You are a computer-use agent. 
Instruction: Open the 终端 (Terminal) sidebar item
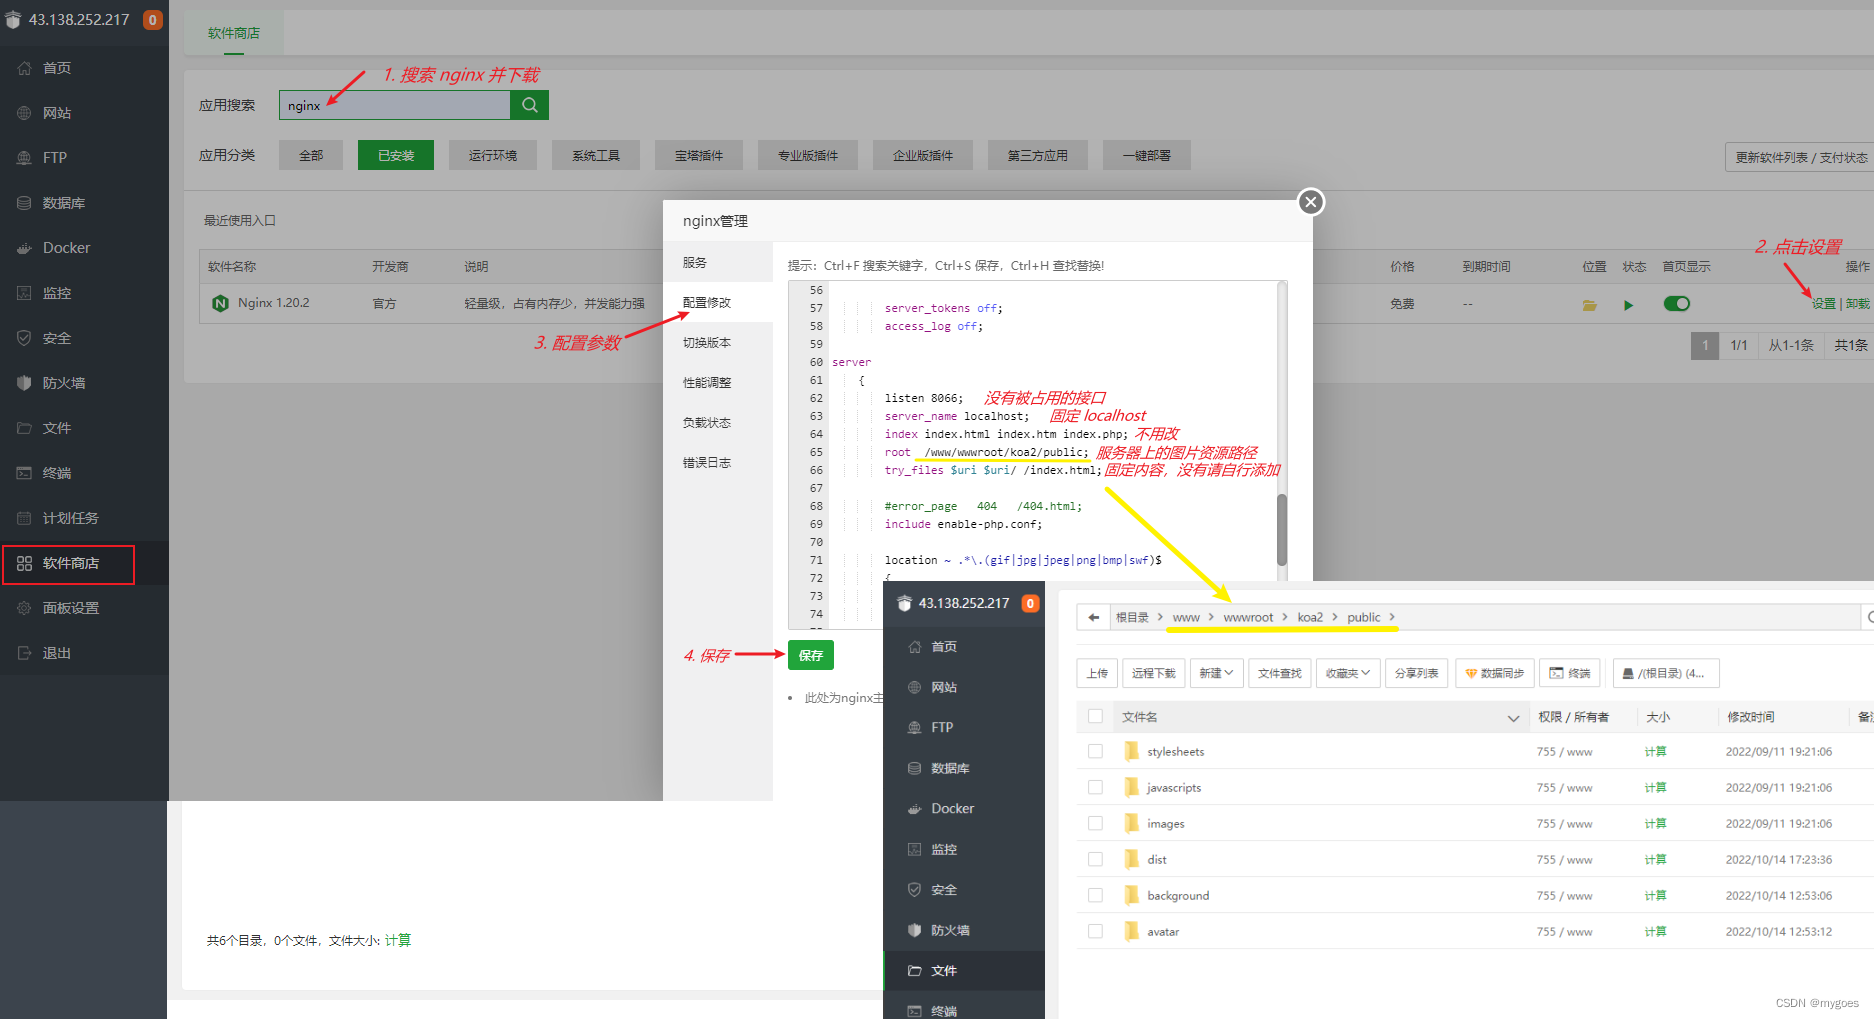(55, 472)
